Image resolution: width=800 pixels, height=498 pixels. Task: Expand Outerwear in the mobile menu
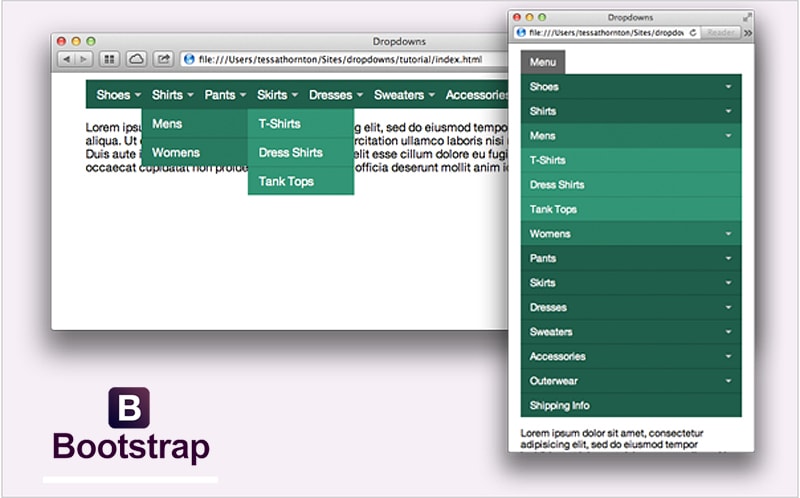click(x=631, y=381)
